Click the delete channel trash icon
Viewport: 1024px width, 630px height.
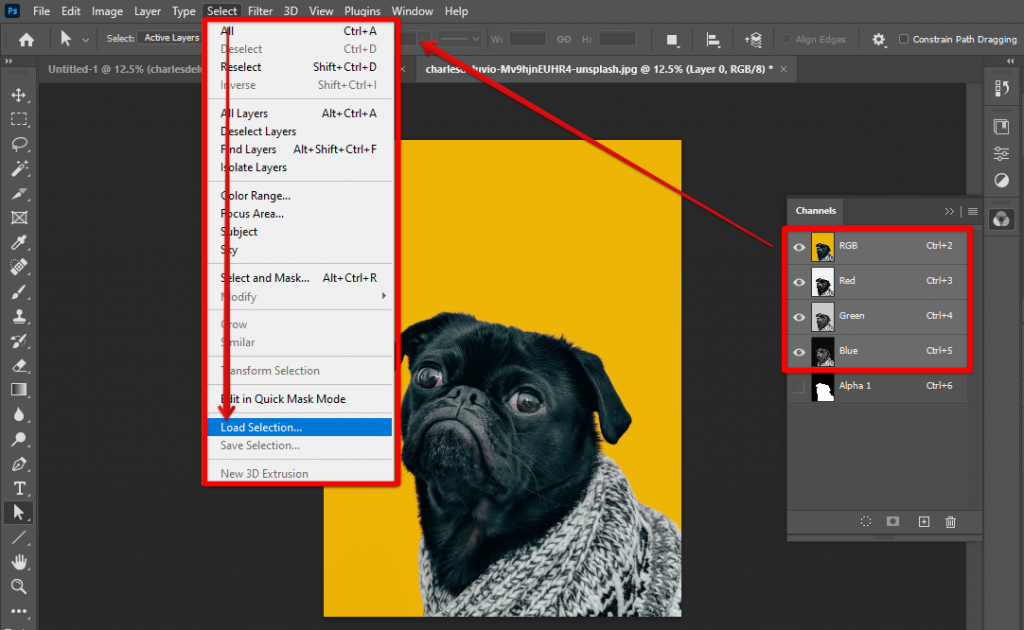click(950, 522)
